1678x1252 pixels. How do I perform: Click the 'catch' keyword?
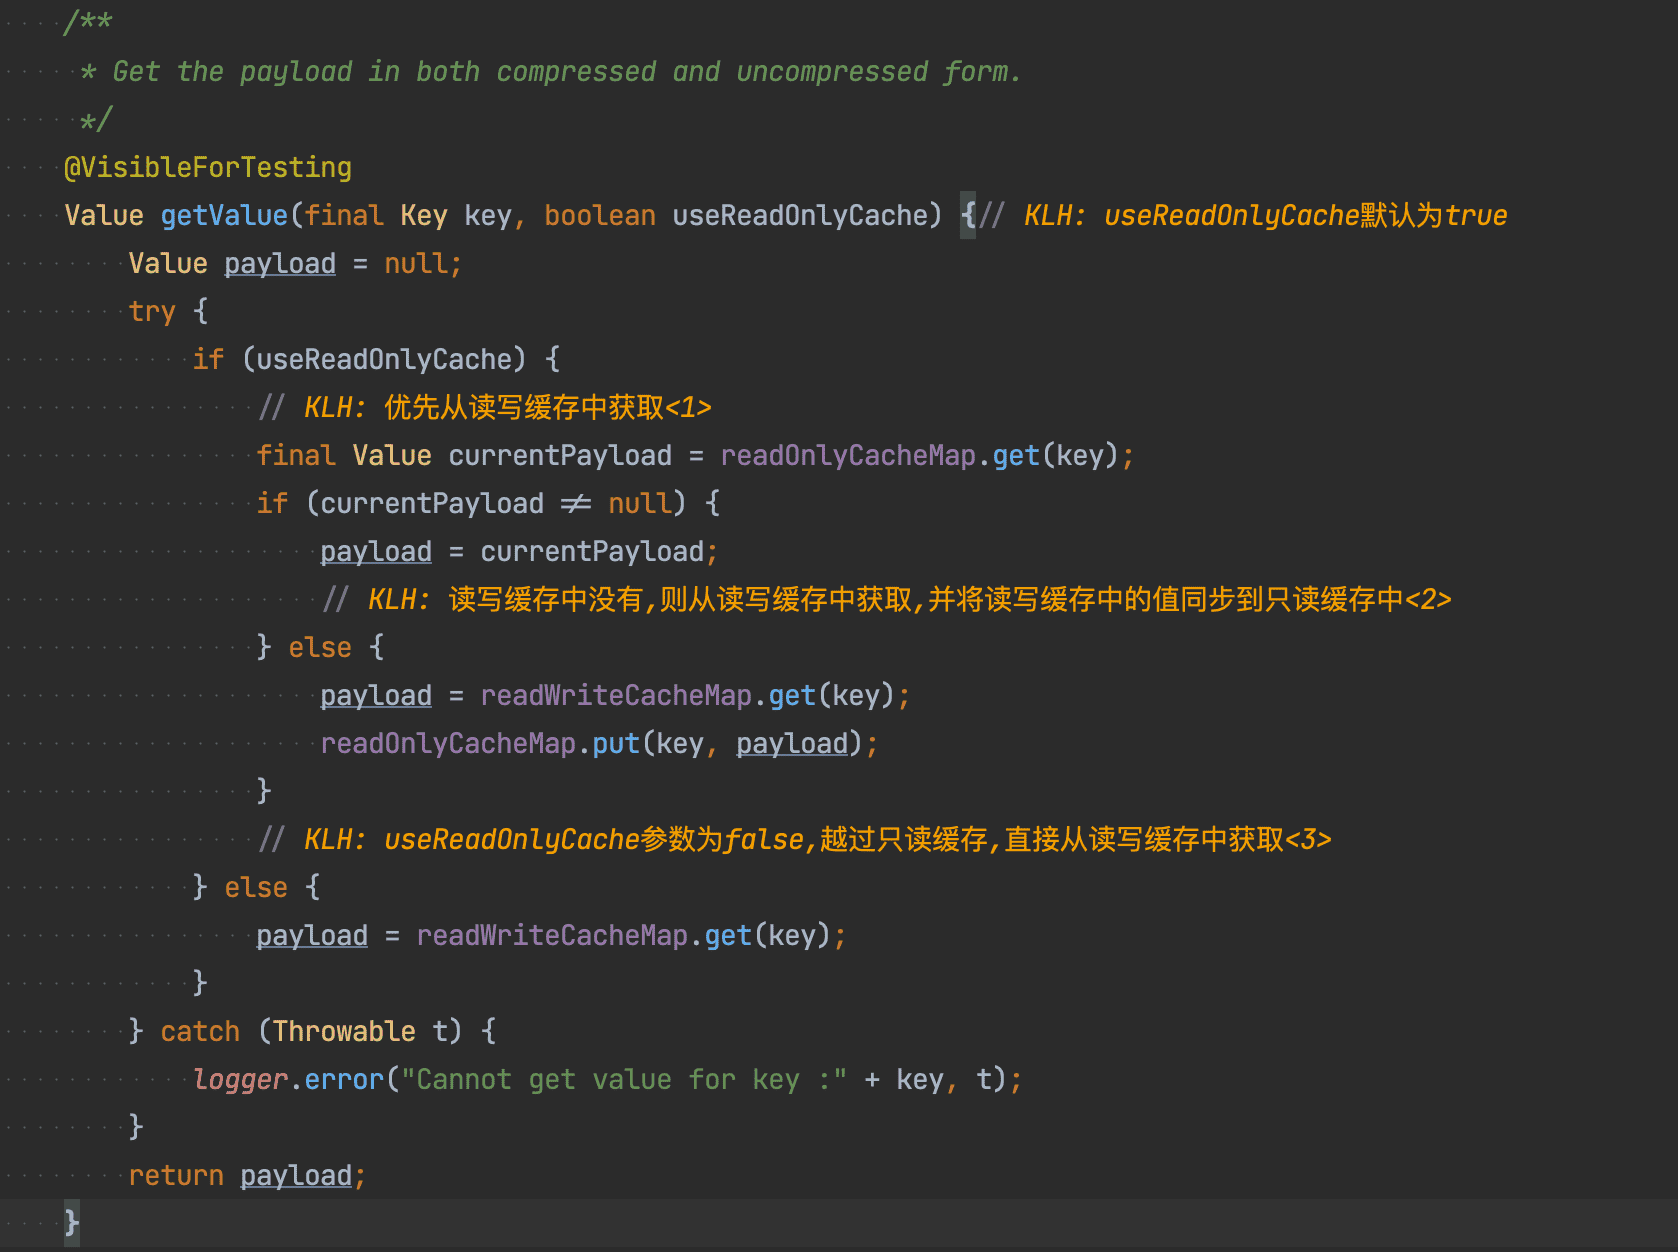pos(200,1032)
